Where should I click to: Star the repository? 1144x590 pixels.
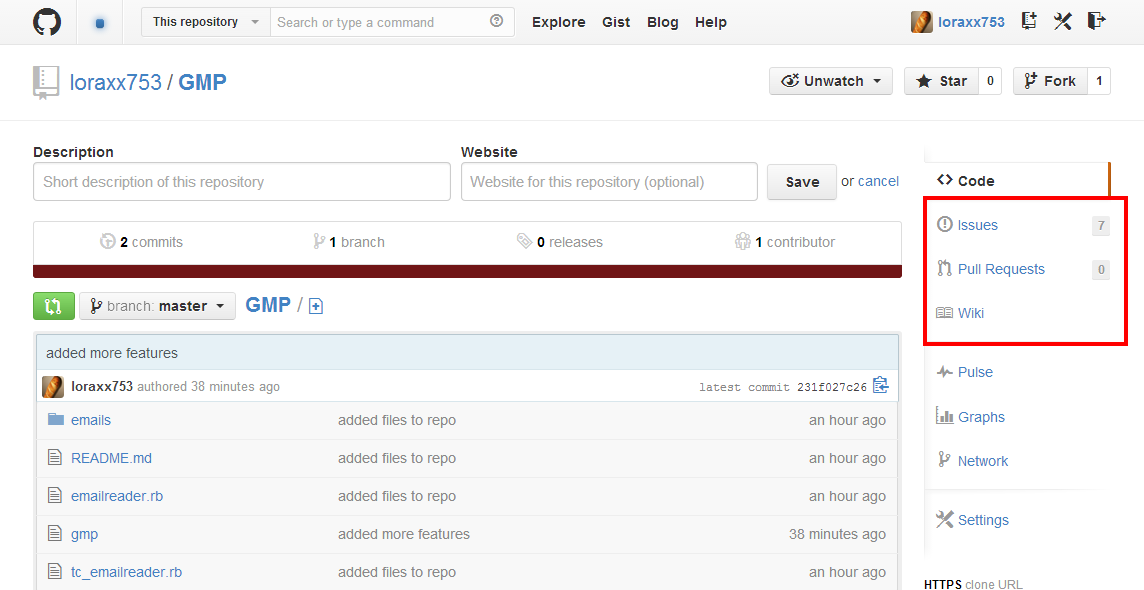pyautogui.click(x=941, y=81)
